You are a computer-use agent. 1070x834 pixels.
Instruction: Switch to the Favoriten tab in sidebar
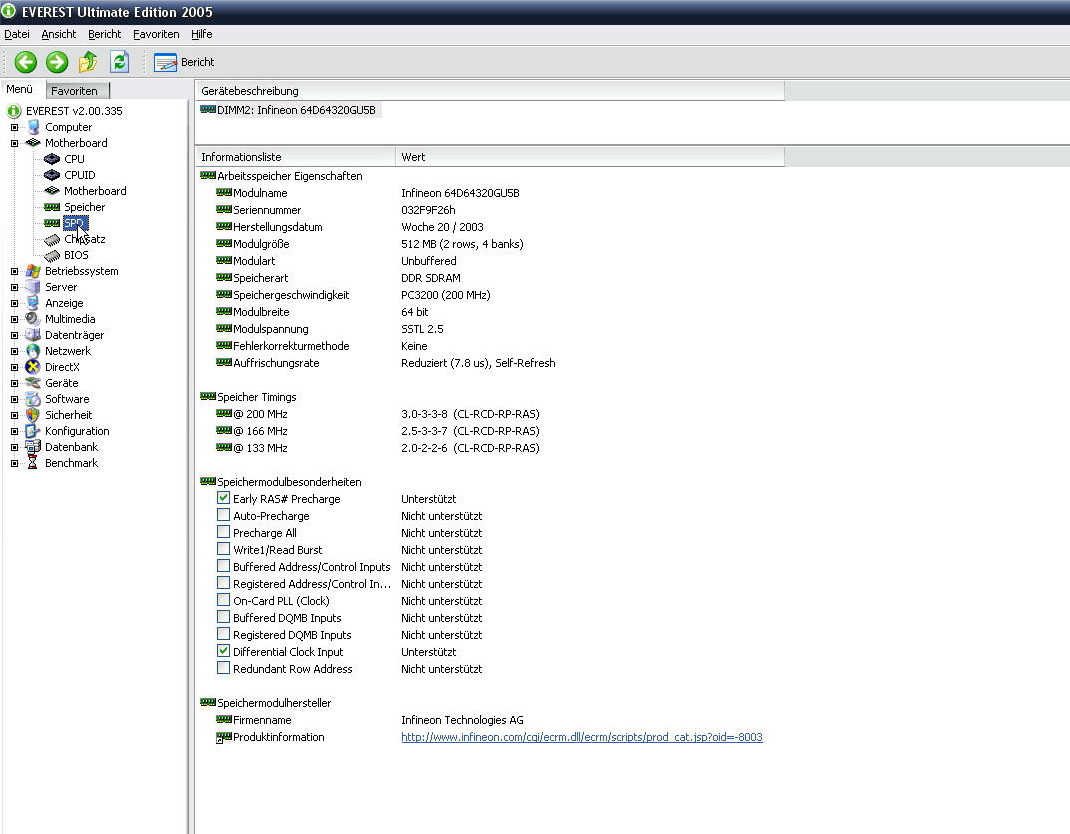(x=76, y=91)
